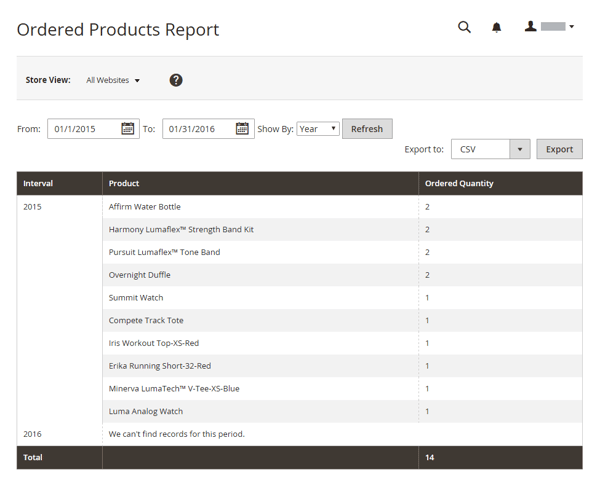This screenshot has width=600, height=486.
Task: Select the Luma Analog Watch row
Action: pos(146,411)
